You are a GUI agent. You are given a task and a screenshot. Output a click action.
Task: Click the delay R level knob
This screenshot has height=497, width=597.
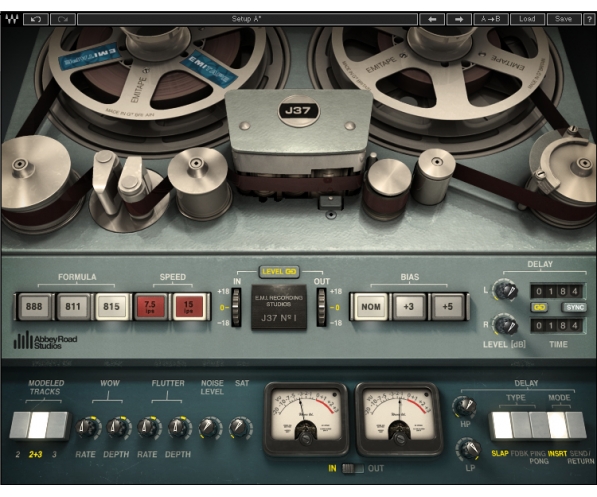506,325
